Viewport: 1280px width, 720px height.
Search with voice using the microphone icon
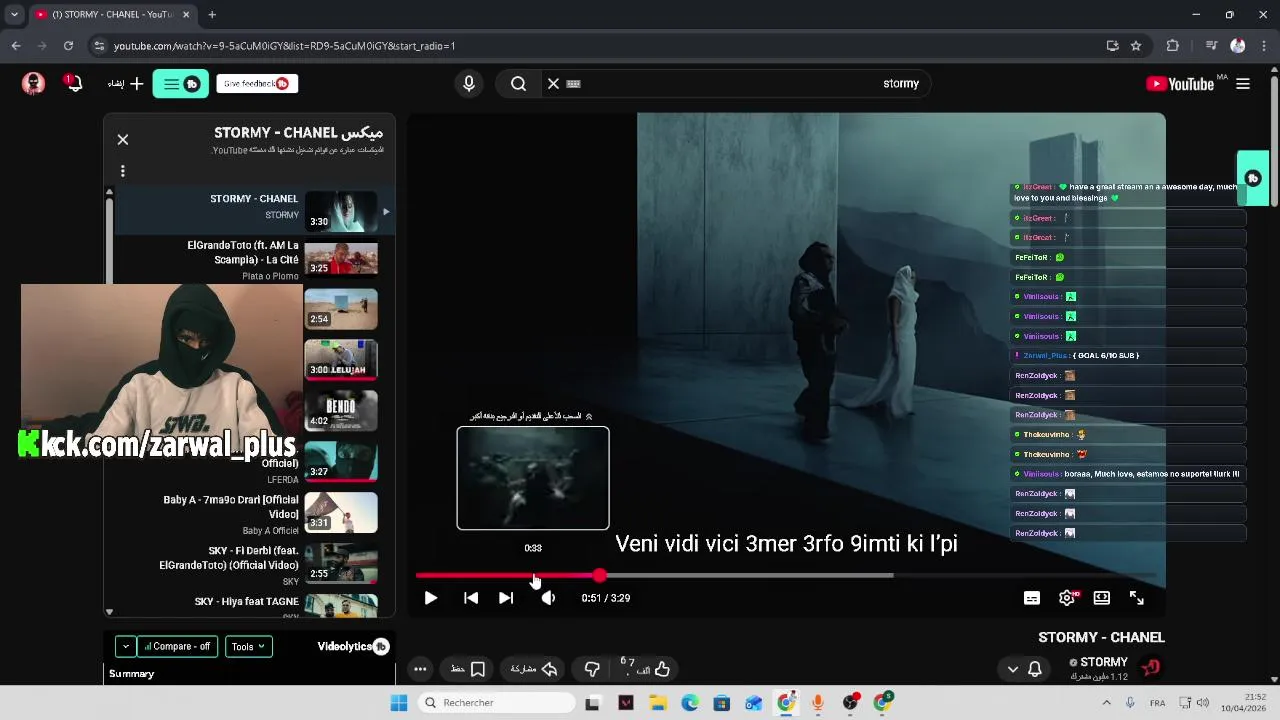point(469,84)
